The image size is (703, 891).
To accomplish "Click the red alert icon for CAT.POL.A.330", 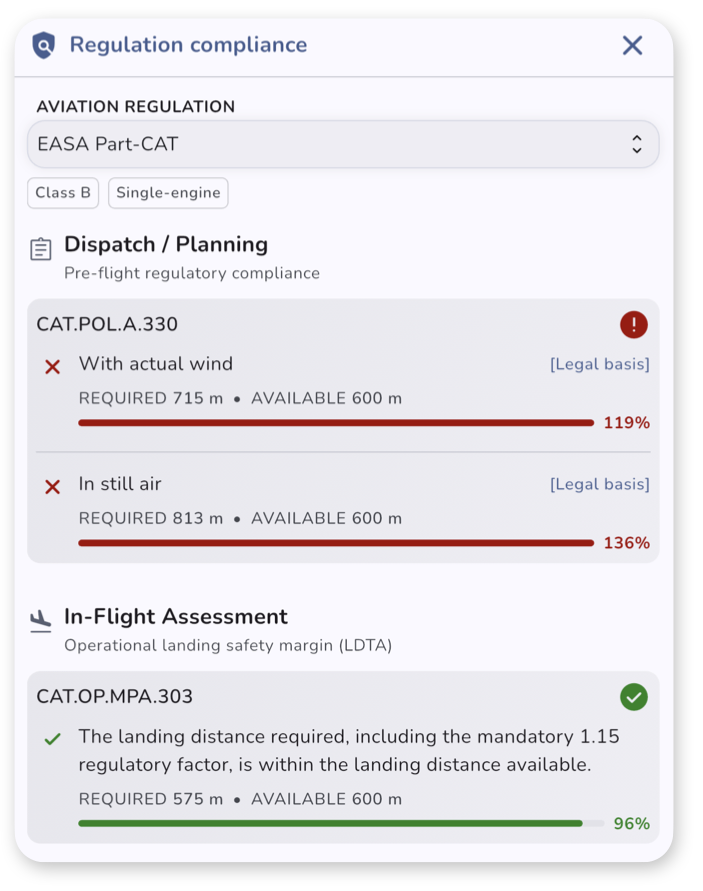I will tap(634, 325).
